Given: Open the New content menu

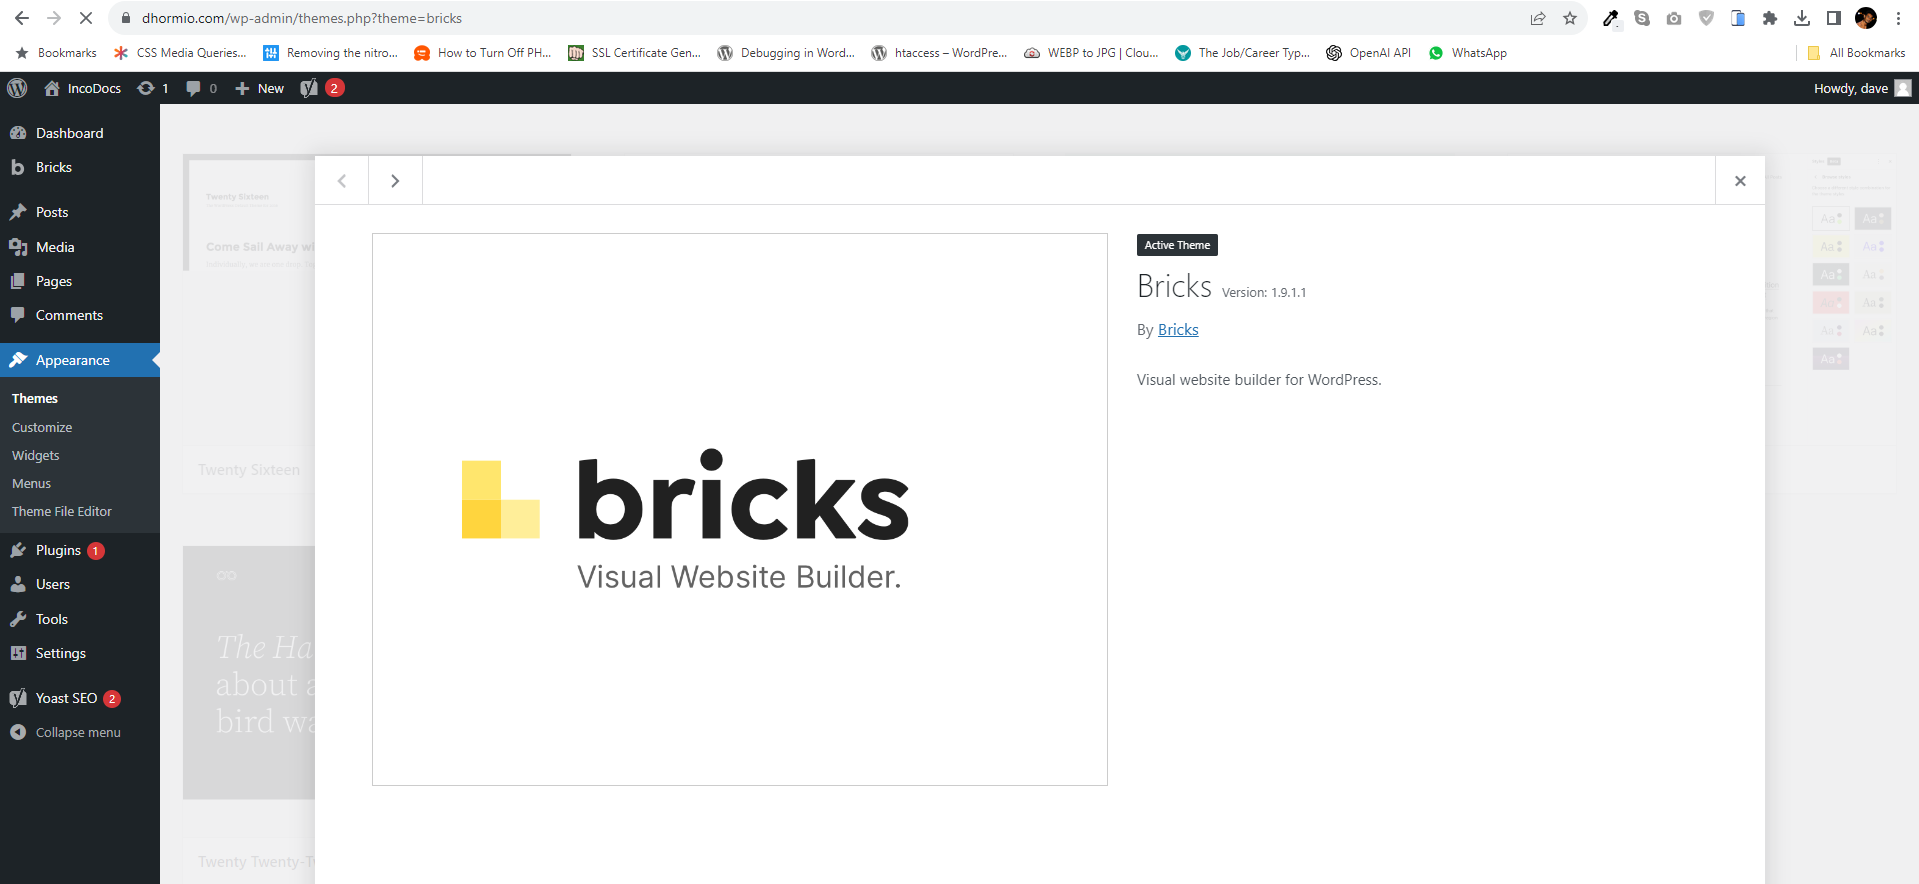Looking at the screenshot, I should pyautogui.click(x=259, y=88).
